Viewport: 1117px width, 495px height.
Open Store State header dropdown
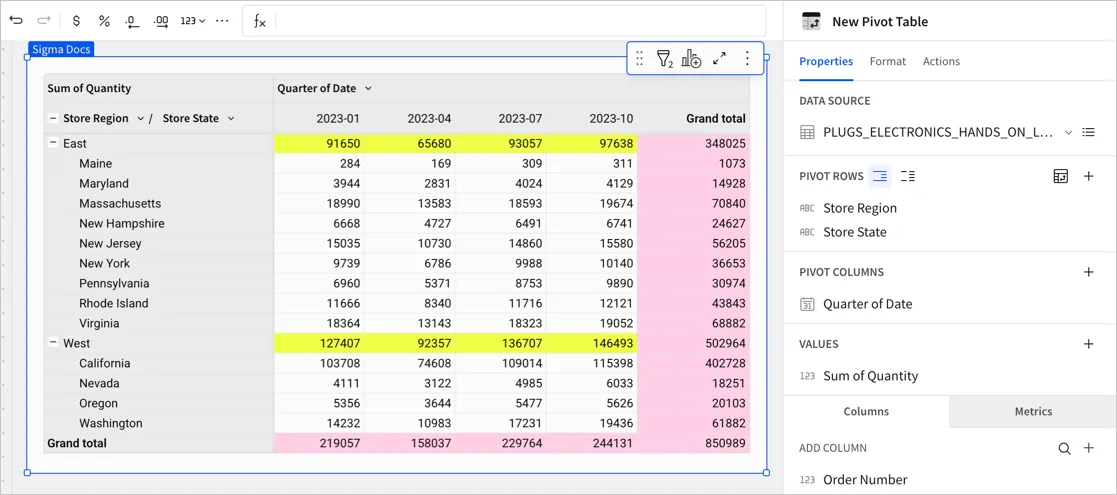click(x=231, y=118)
